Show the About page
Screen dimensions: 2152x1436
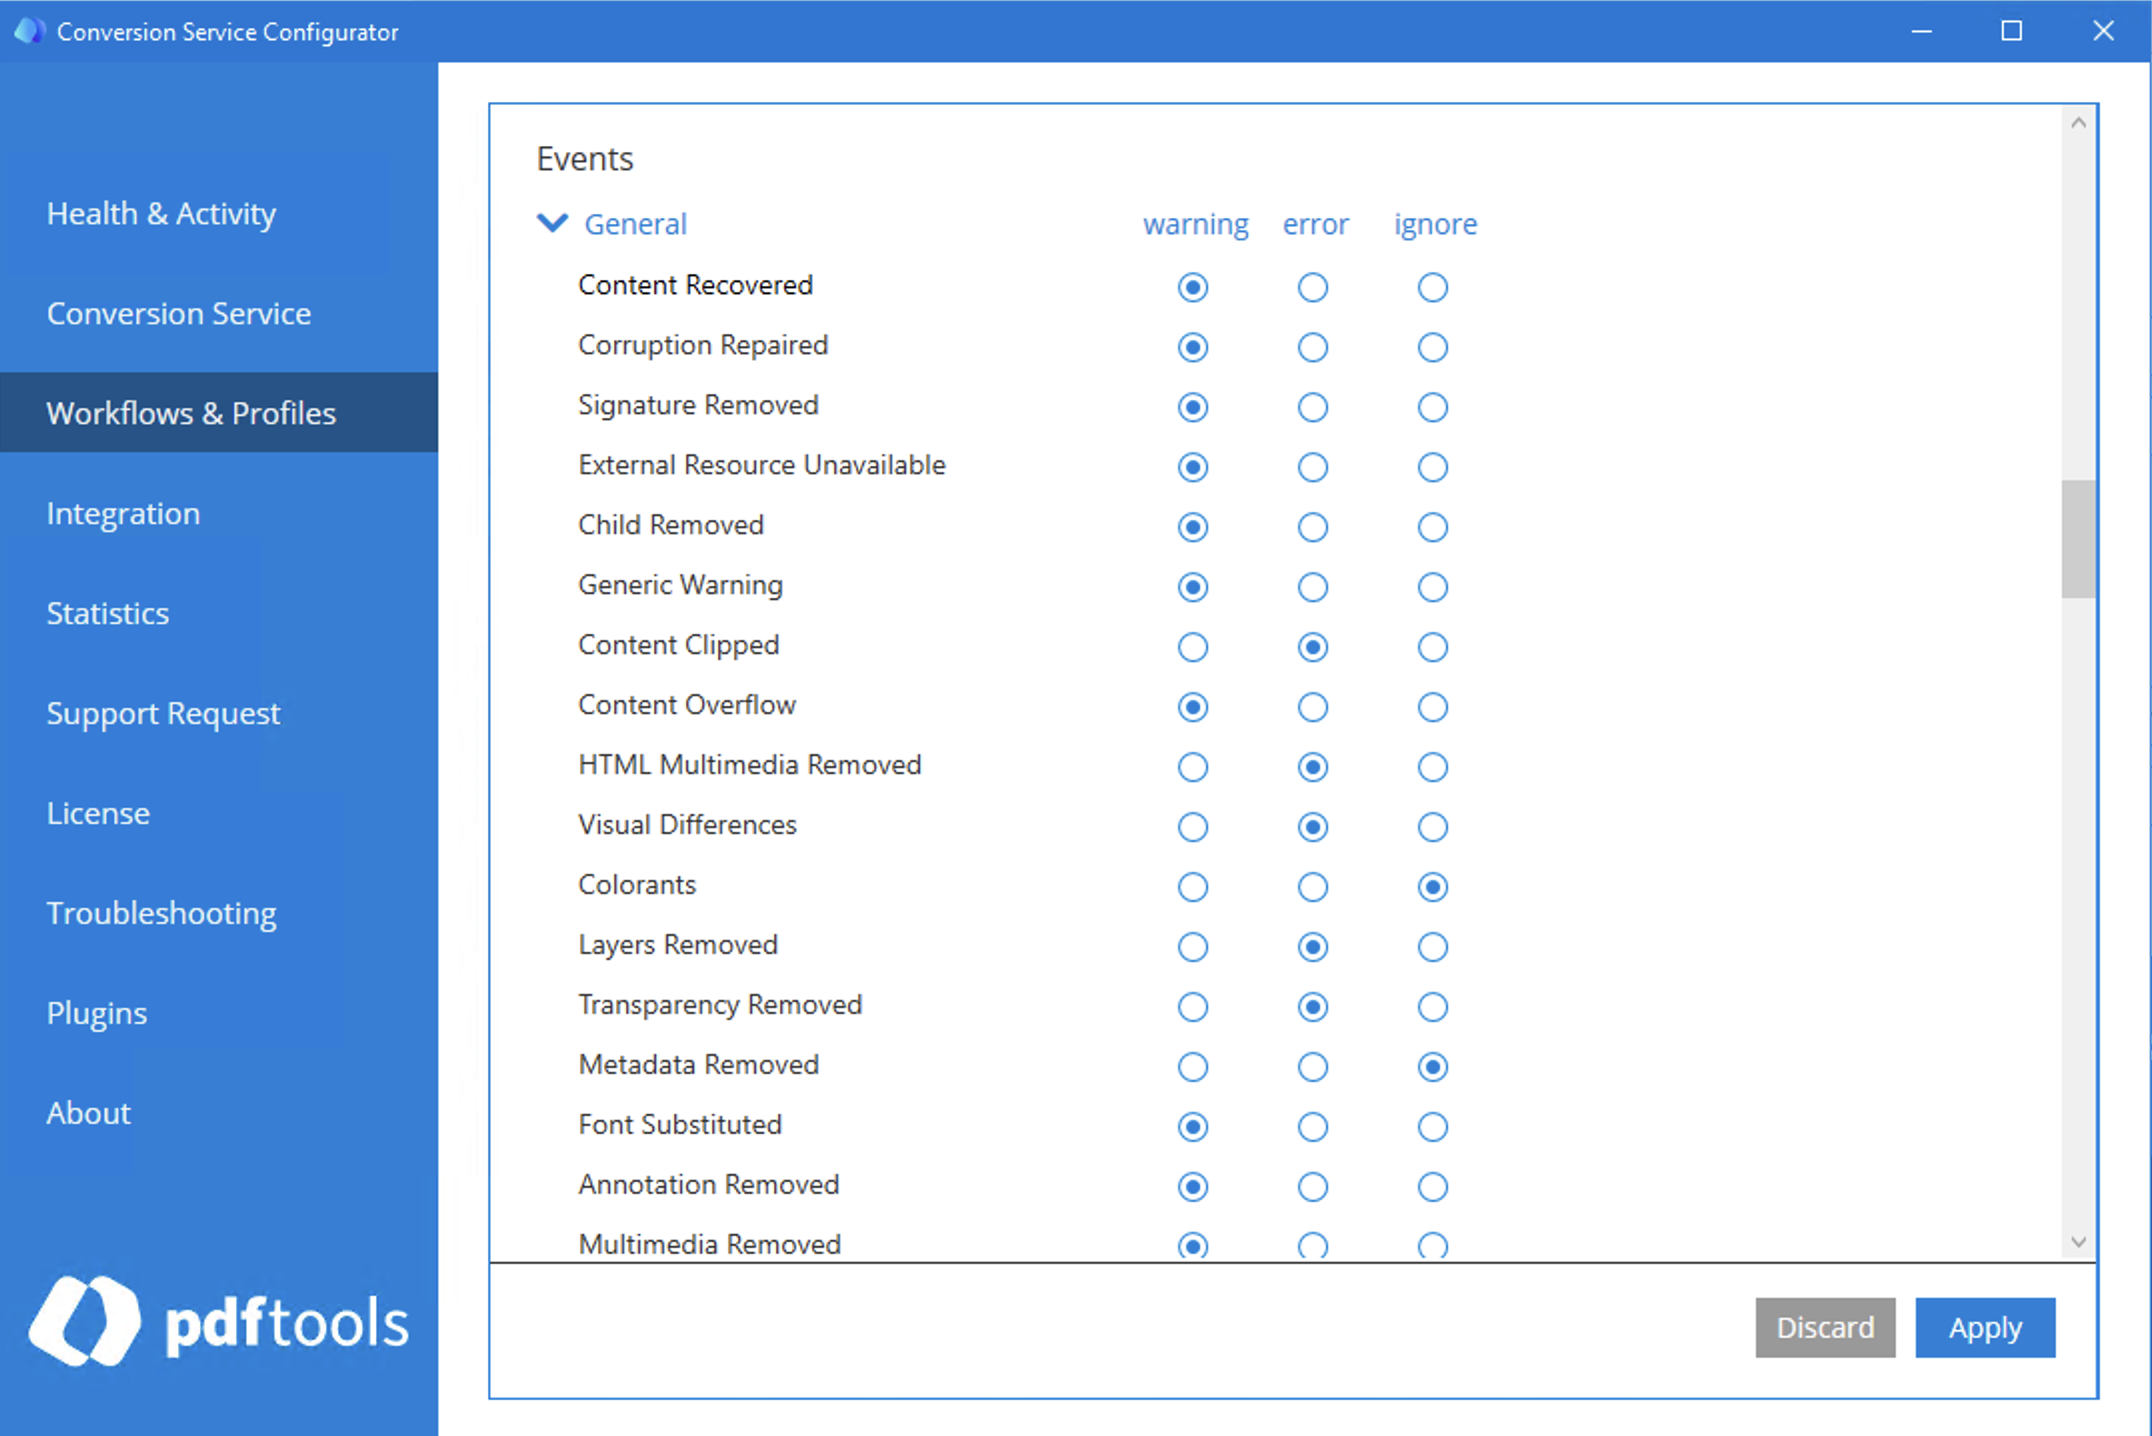pyautogui.click(x=88, y=1112)
